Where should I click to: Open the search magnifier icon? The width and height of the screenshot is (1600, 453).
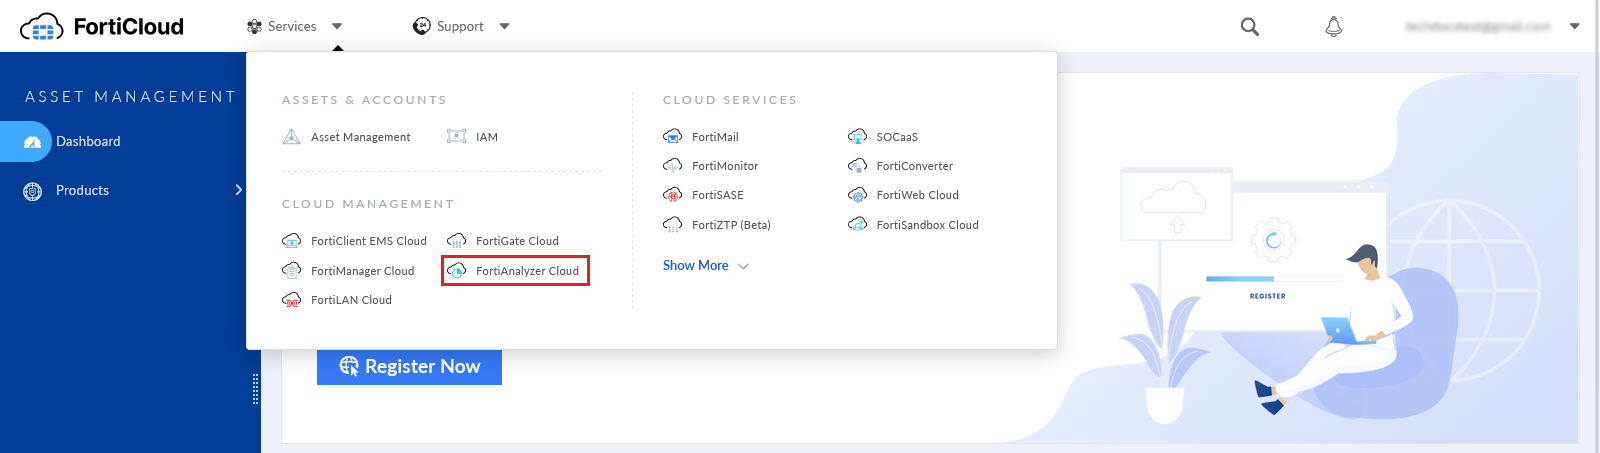coord(1249,27)
